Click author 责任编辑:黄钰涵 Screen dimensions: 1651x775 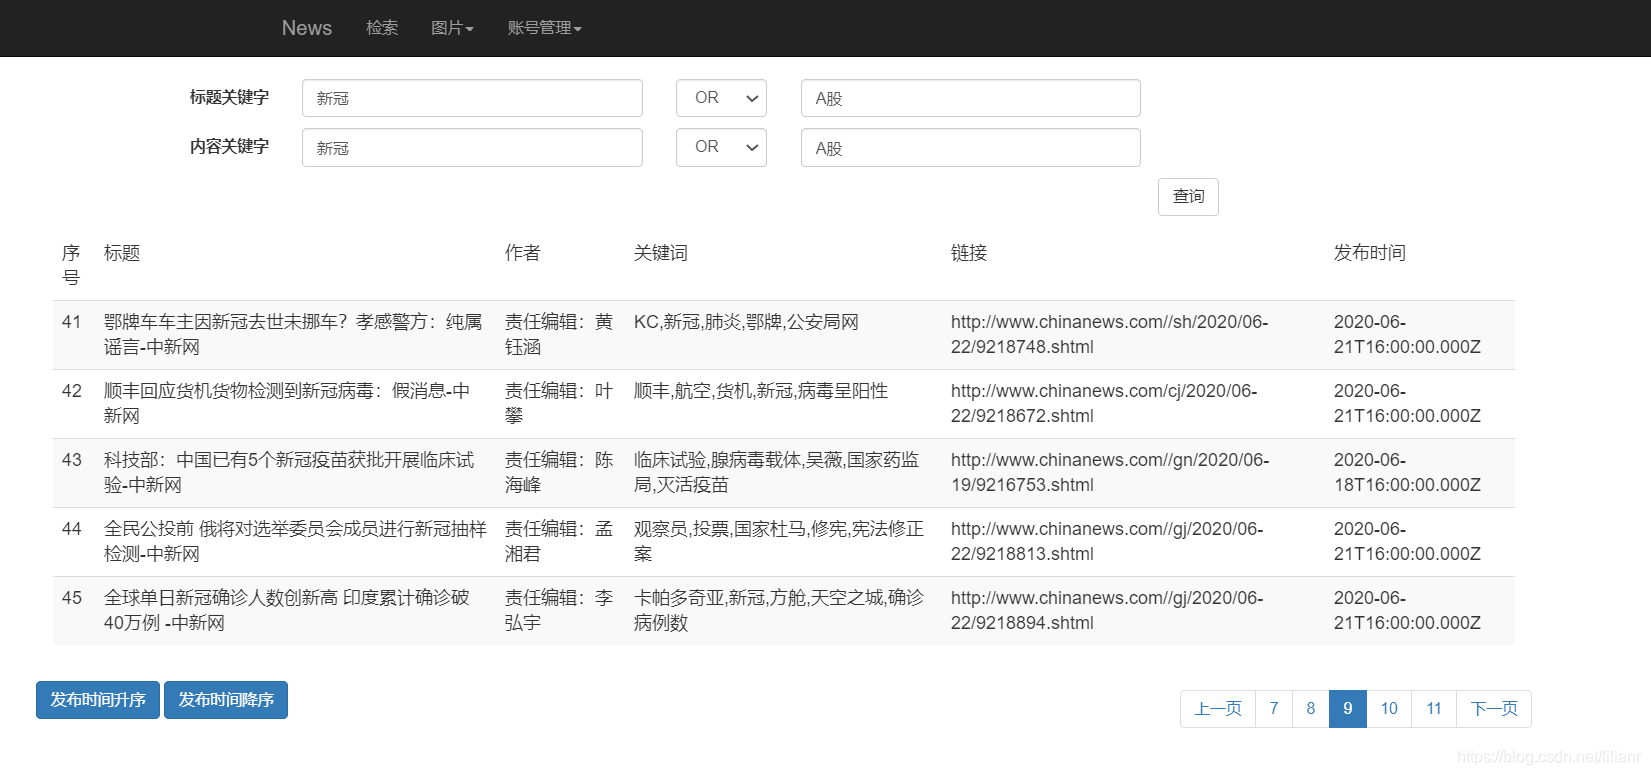(x=559, y=335)
